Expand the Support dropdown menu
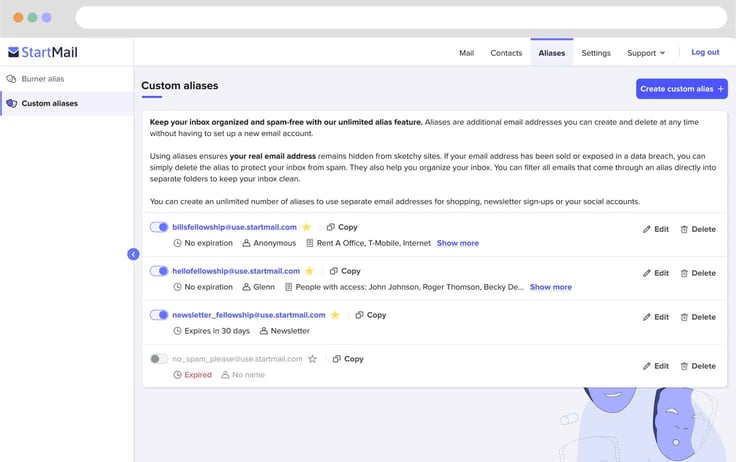The height and width of the screenshot is (462, 736). click(646, 53)
